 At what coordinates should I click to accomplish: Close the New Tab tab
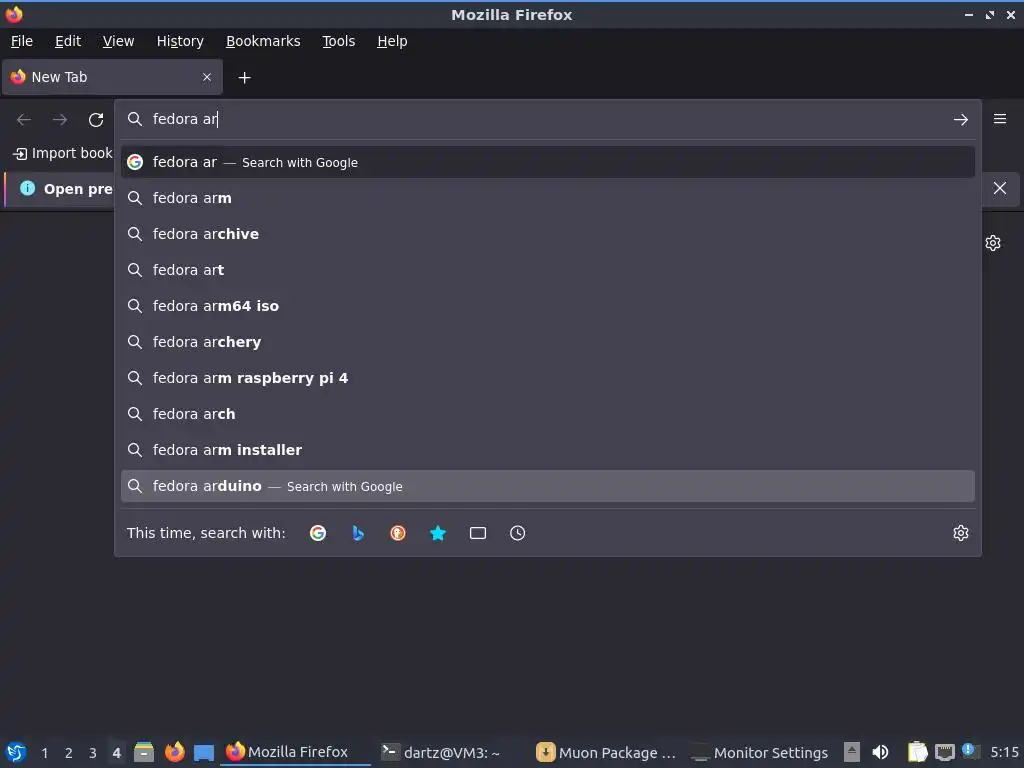click(x=207, y=77)
